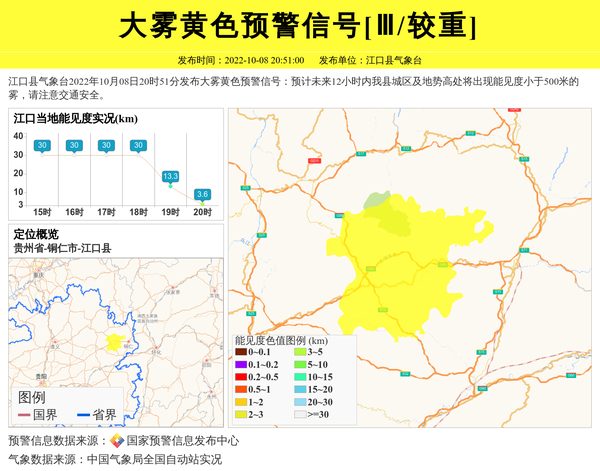600x471 pixels.
Task: Click the 30 data label at 15时
Action: pos(42,146)
